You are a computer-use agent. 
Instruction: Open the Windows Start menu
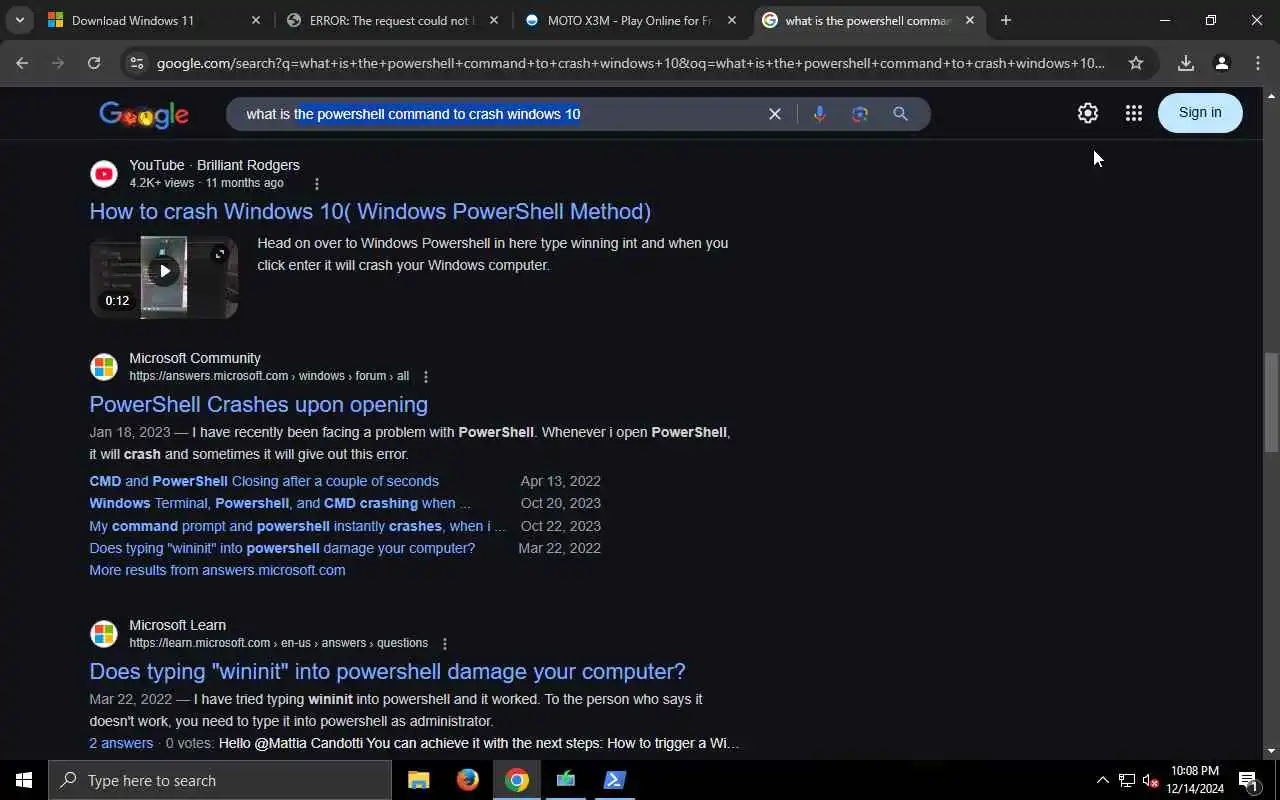(x=24, y=780)
